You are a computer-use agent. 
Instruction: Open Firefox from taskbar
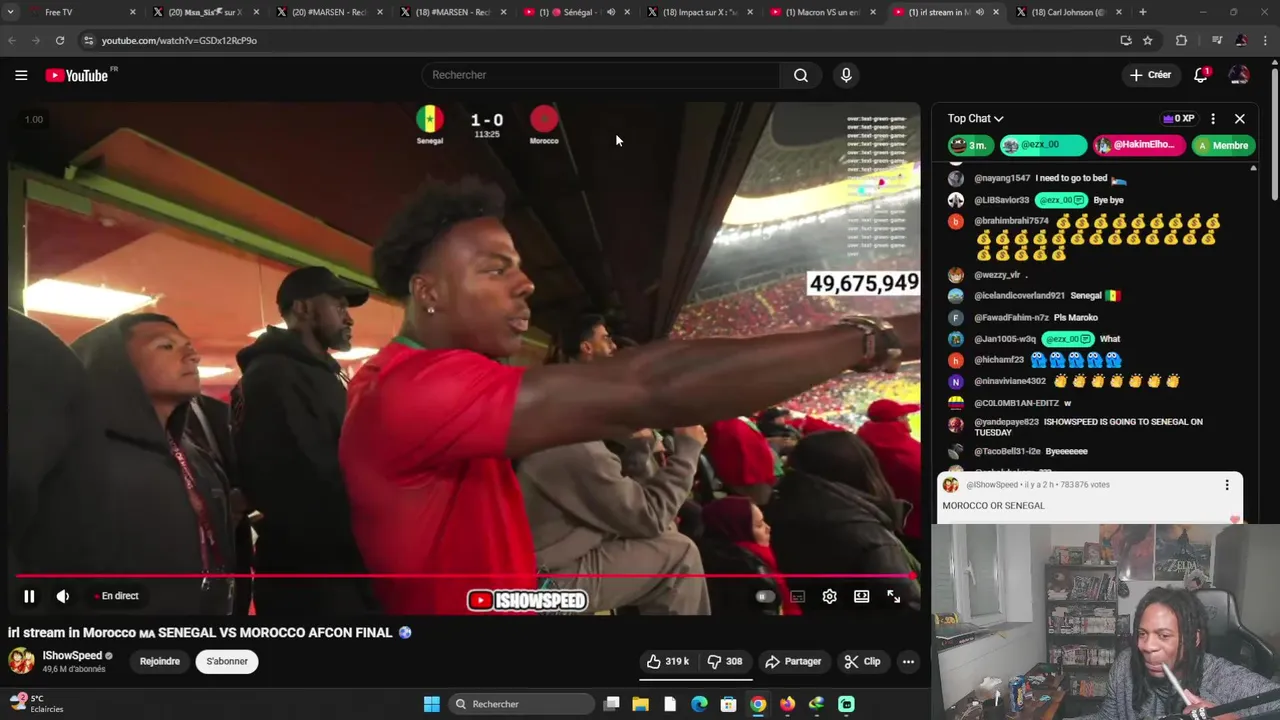[787, 704]
